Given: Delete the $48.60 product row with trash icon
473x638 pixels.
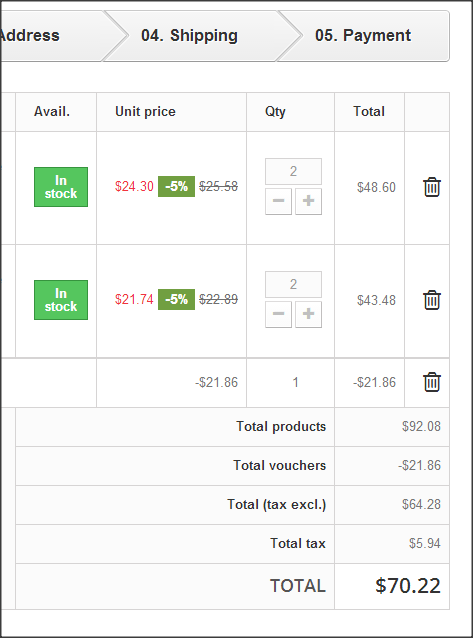Looking at the screenshot, I should click(x=431, y=187).
